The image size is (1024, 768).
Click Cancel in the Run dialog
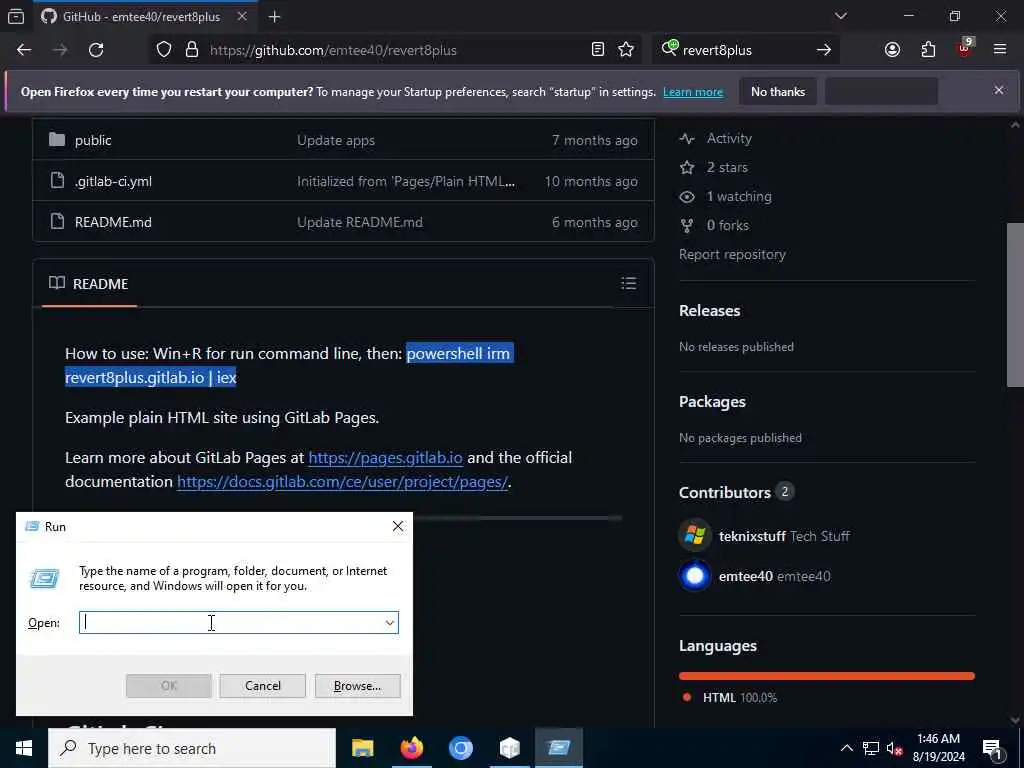[x=263, y=686]
